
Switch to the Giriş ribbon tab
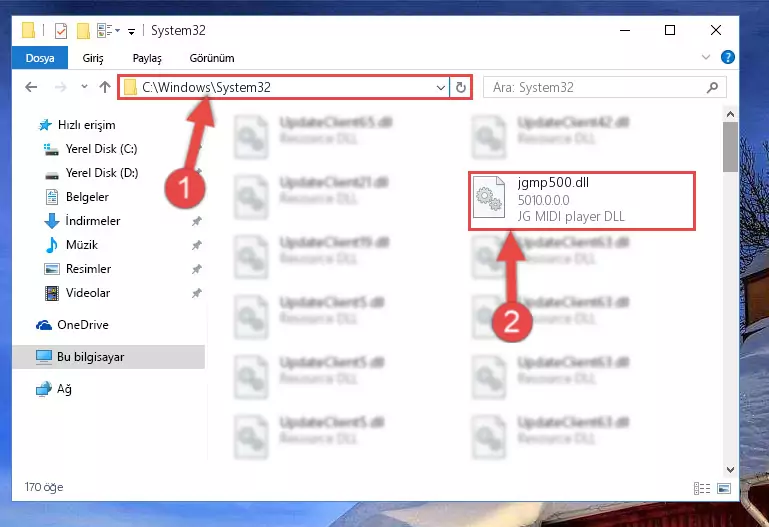(x=93, y=58)
